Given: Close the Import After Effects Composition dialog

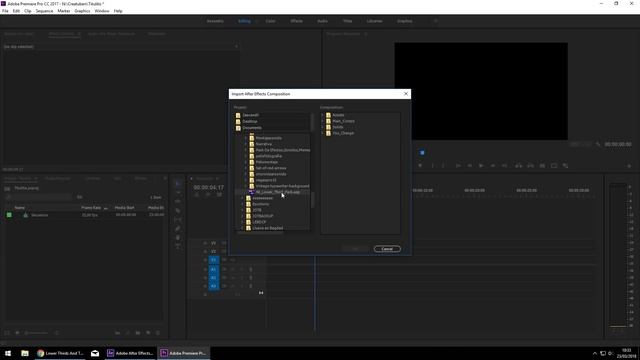Looking at the screenshot, I should pos(406,94).
